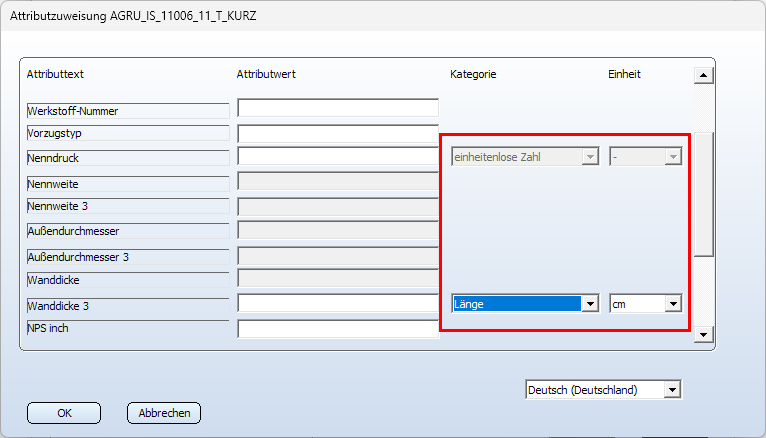The image size is (766, 438).
Task: Focus the Werkstoff-Nummer value field
Action: [x=338, y=108]
